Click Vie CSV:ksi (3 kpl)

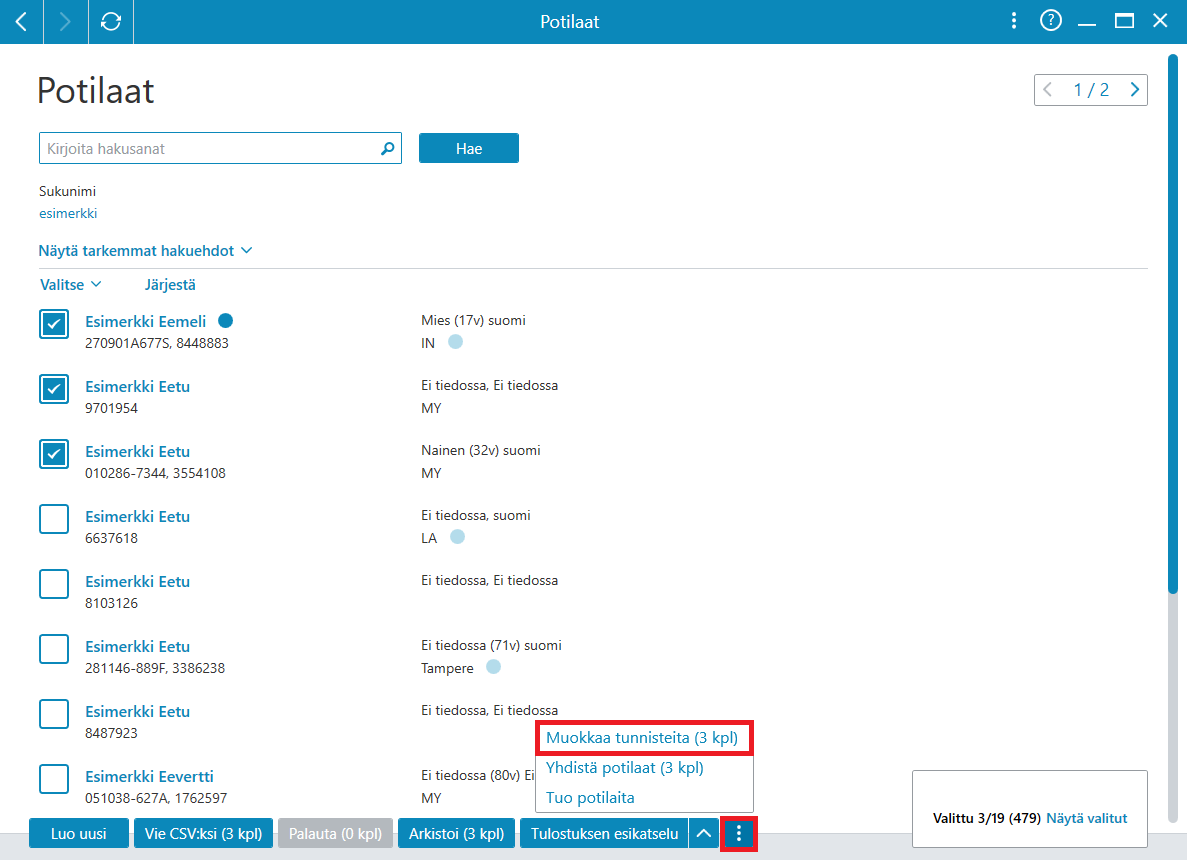(x=203, y=834)
